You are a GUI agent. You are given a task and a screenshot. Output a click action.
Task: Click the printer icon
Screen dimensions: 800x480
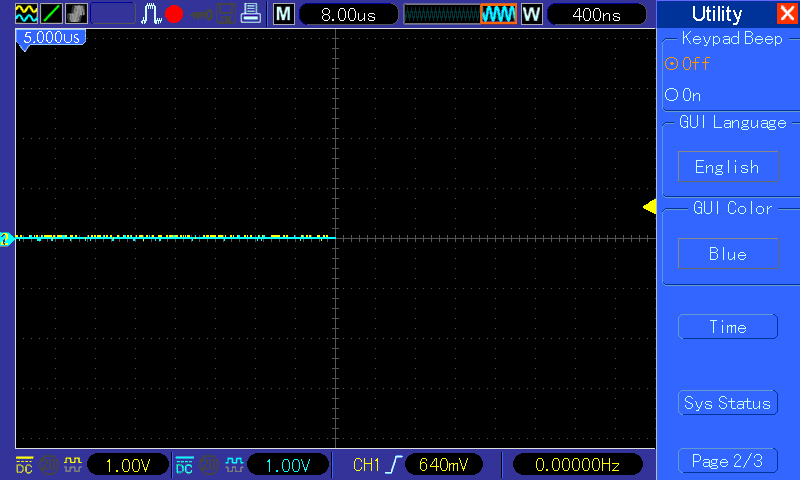[x=251, y=13]
